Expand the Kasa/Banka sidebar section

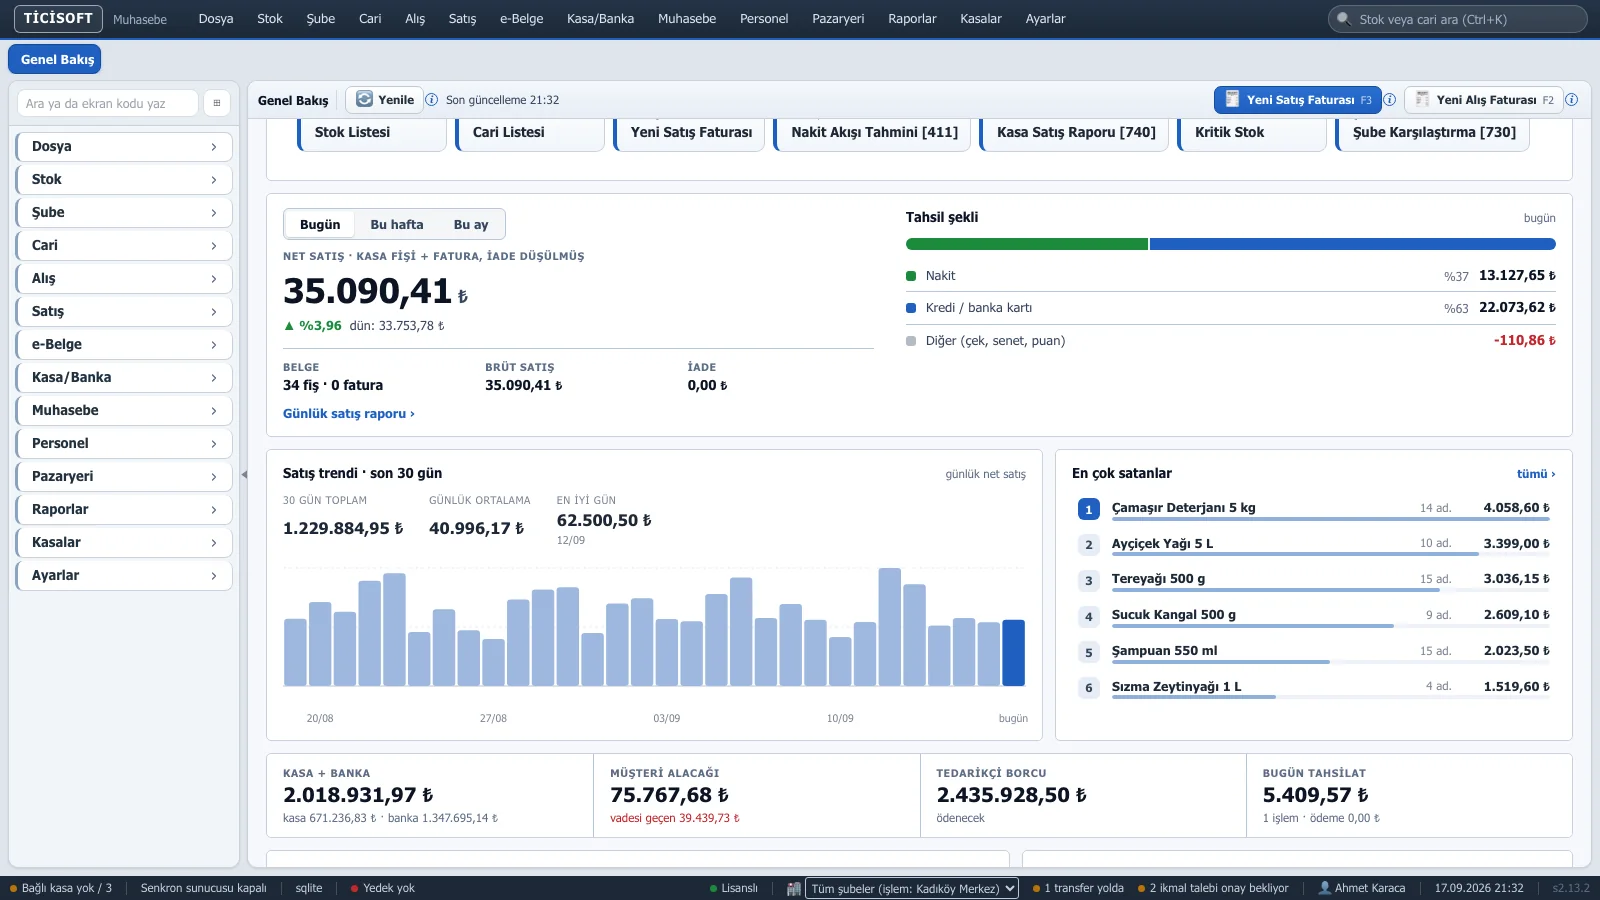124,377
